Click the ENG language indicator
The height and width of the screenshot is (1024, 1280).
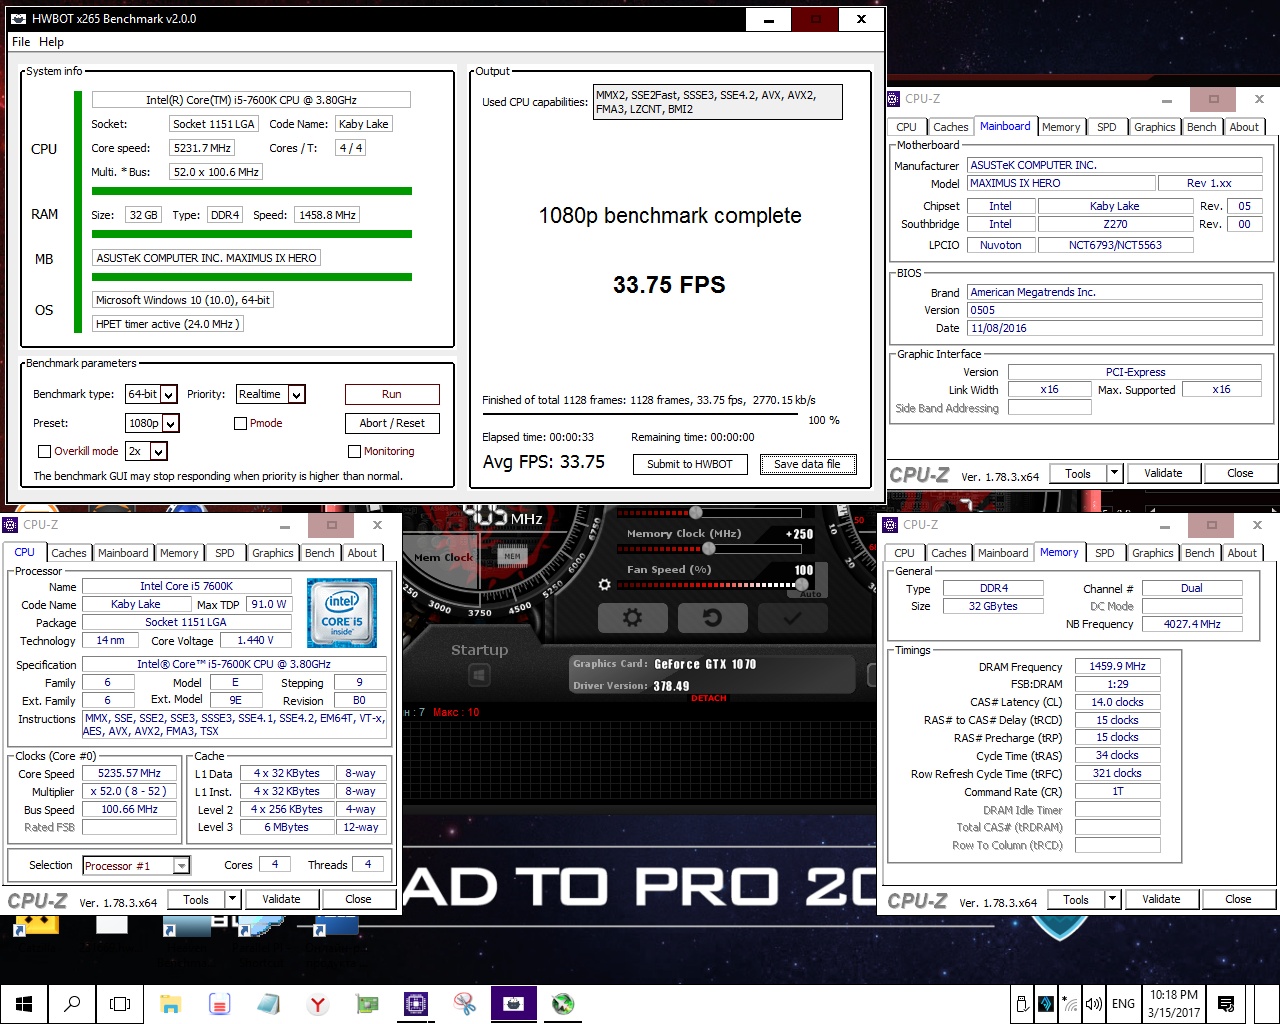point(1123,1004)
